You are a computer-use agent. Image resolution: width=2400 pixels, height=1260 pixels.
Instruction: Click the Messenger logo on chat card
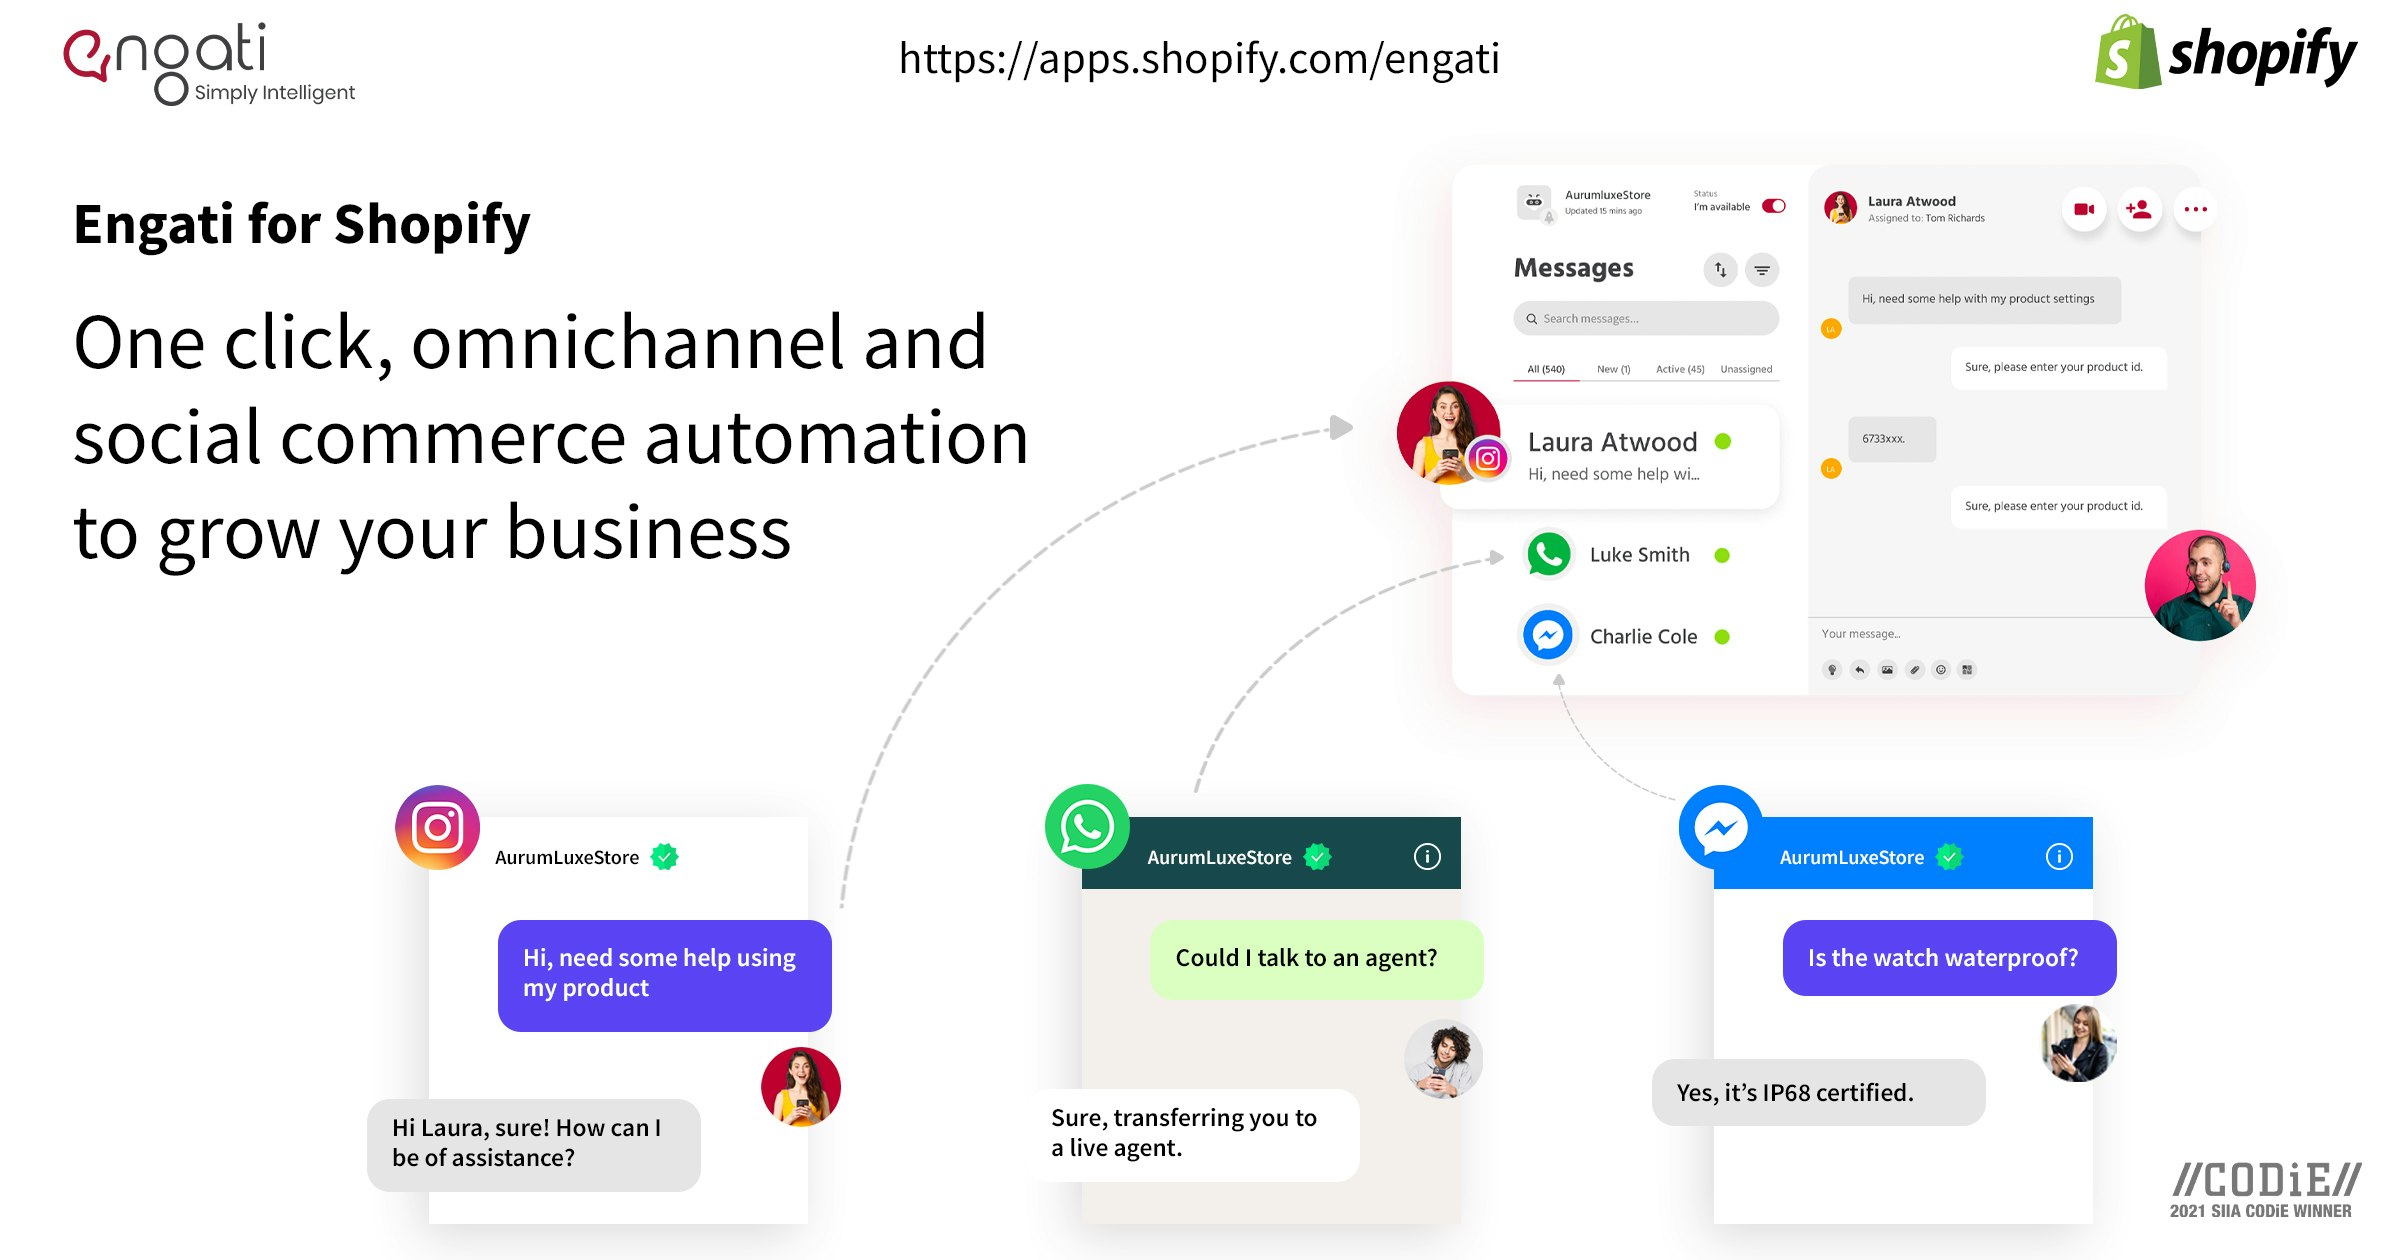(x=1721, y=827)
